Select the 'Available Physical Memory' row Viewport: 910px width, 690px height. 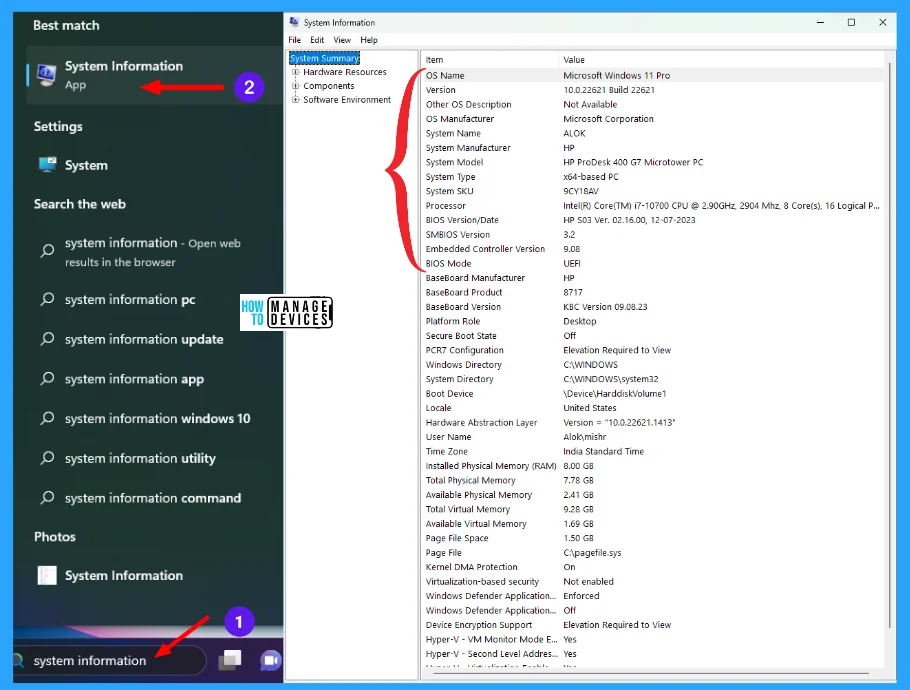[x=653, y=495]
